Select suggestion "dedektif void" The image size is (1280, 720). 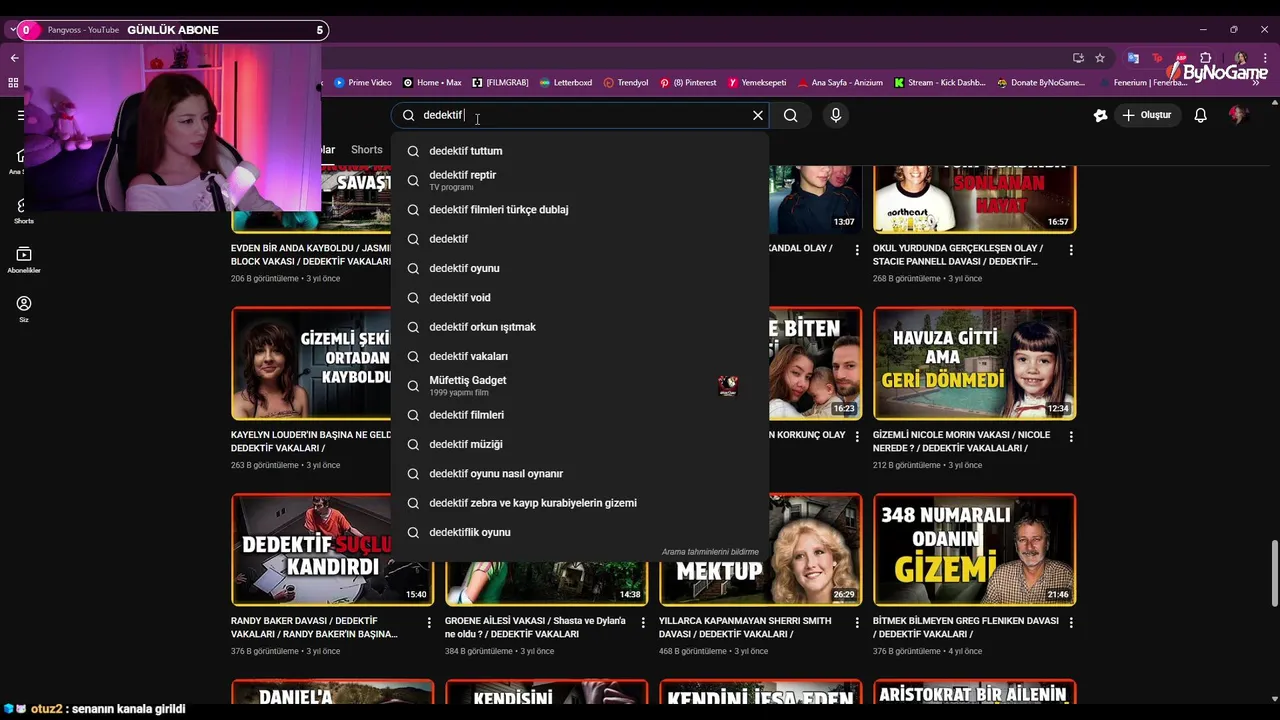click(580, 298)
